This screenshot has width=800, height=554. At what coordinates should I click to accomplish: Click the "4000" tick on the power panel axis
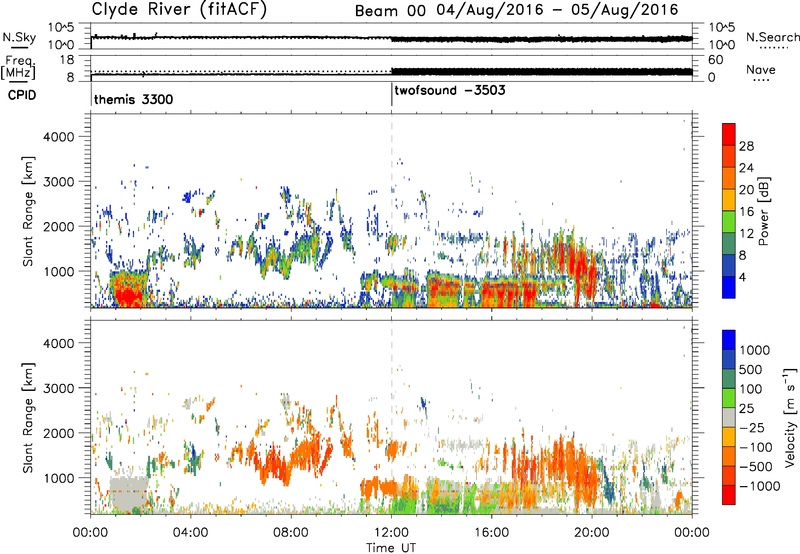59,137
